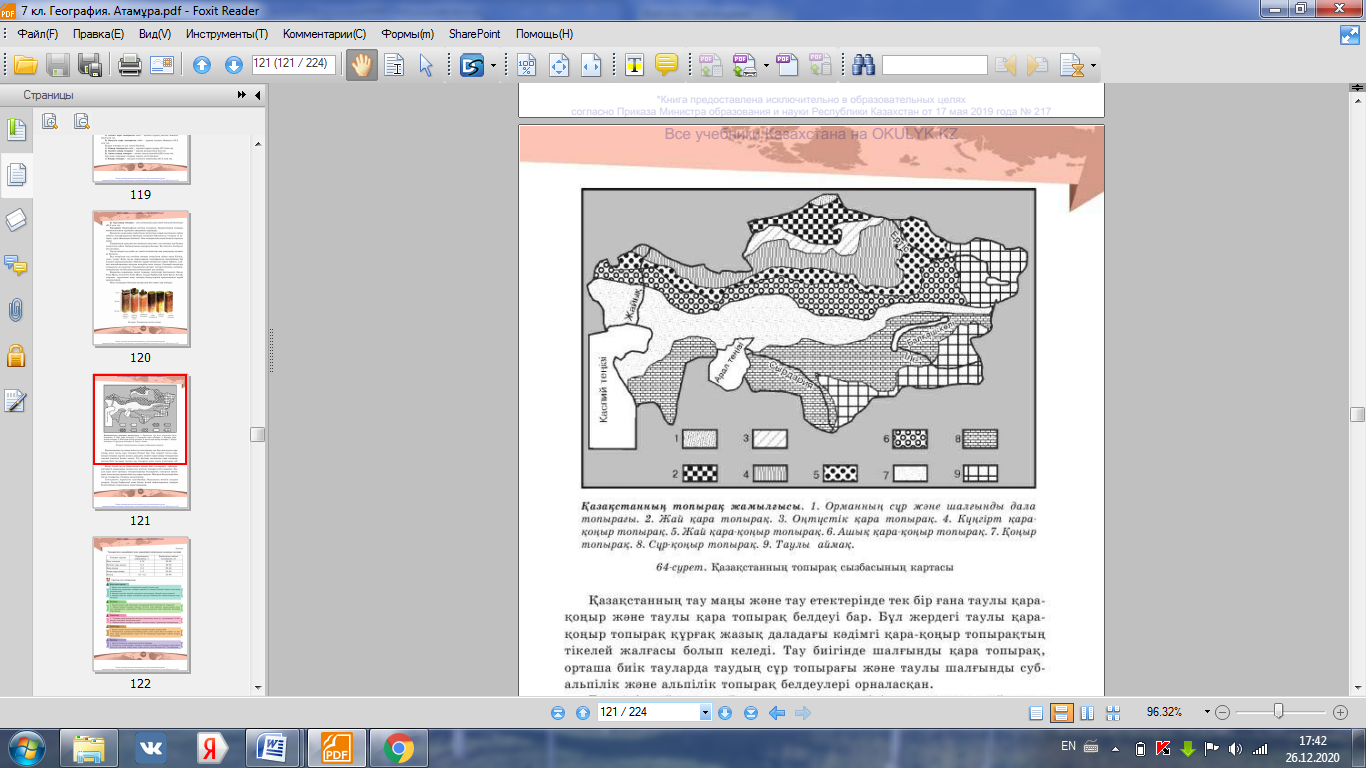
Task: Click the Save floppy disk icon
Action: 58,65
